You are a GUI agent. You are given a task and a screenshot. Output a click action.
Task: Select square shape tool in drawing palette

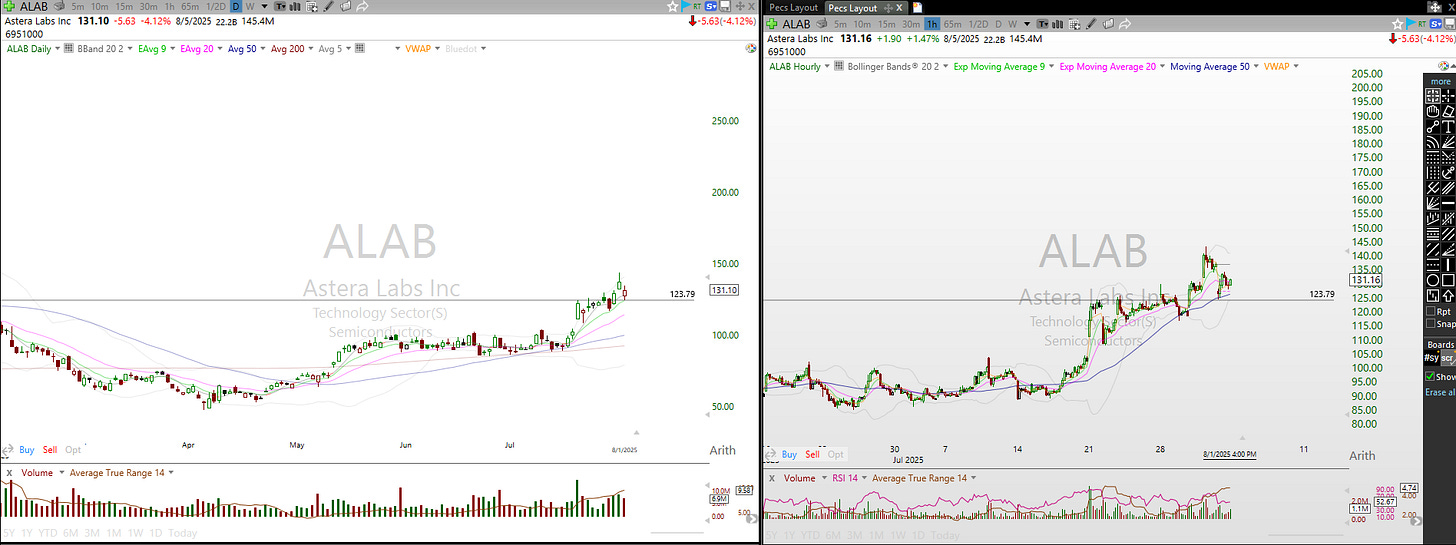pyautogui.click(x=1447, y=280)
